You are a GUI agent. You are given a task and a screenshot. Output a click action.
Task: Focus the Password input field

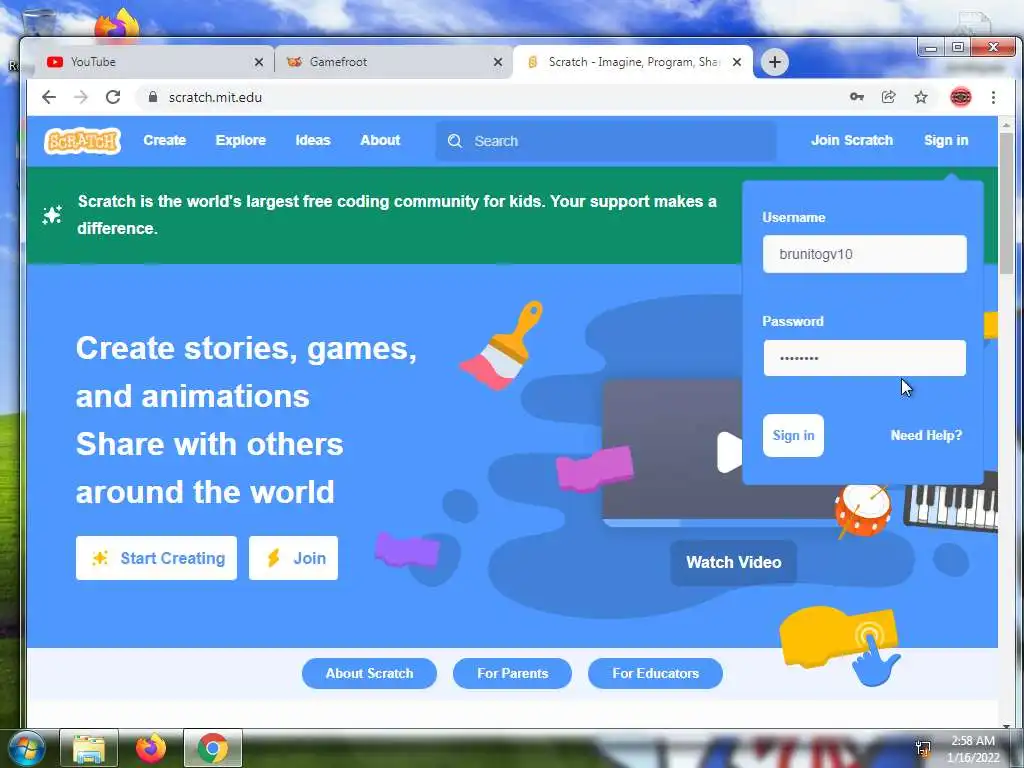pos(865,358)
